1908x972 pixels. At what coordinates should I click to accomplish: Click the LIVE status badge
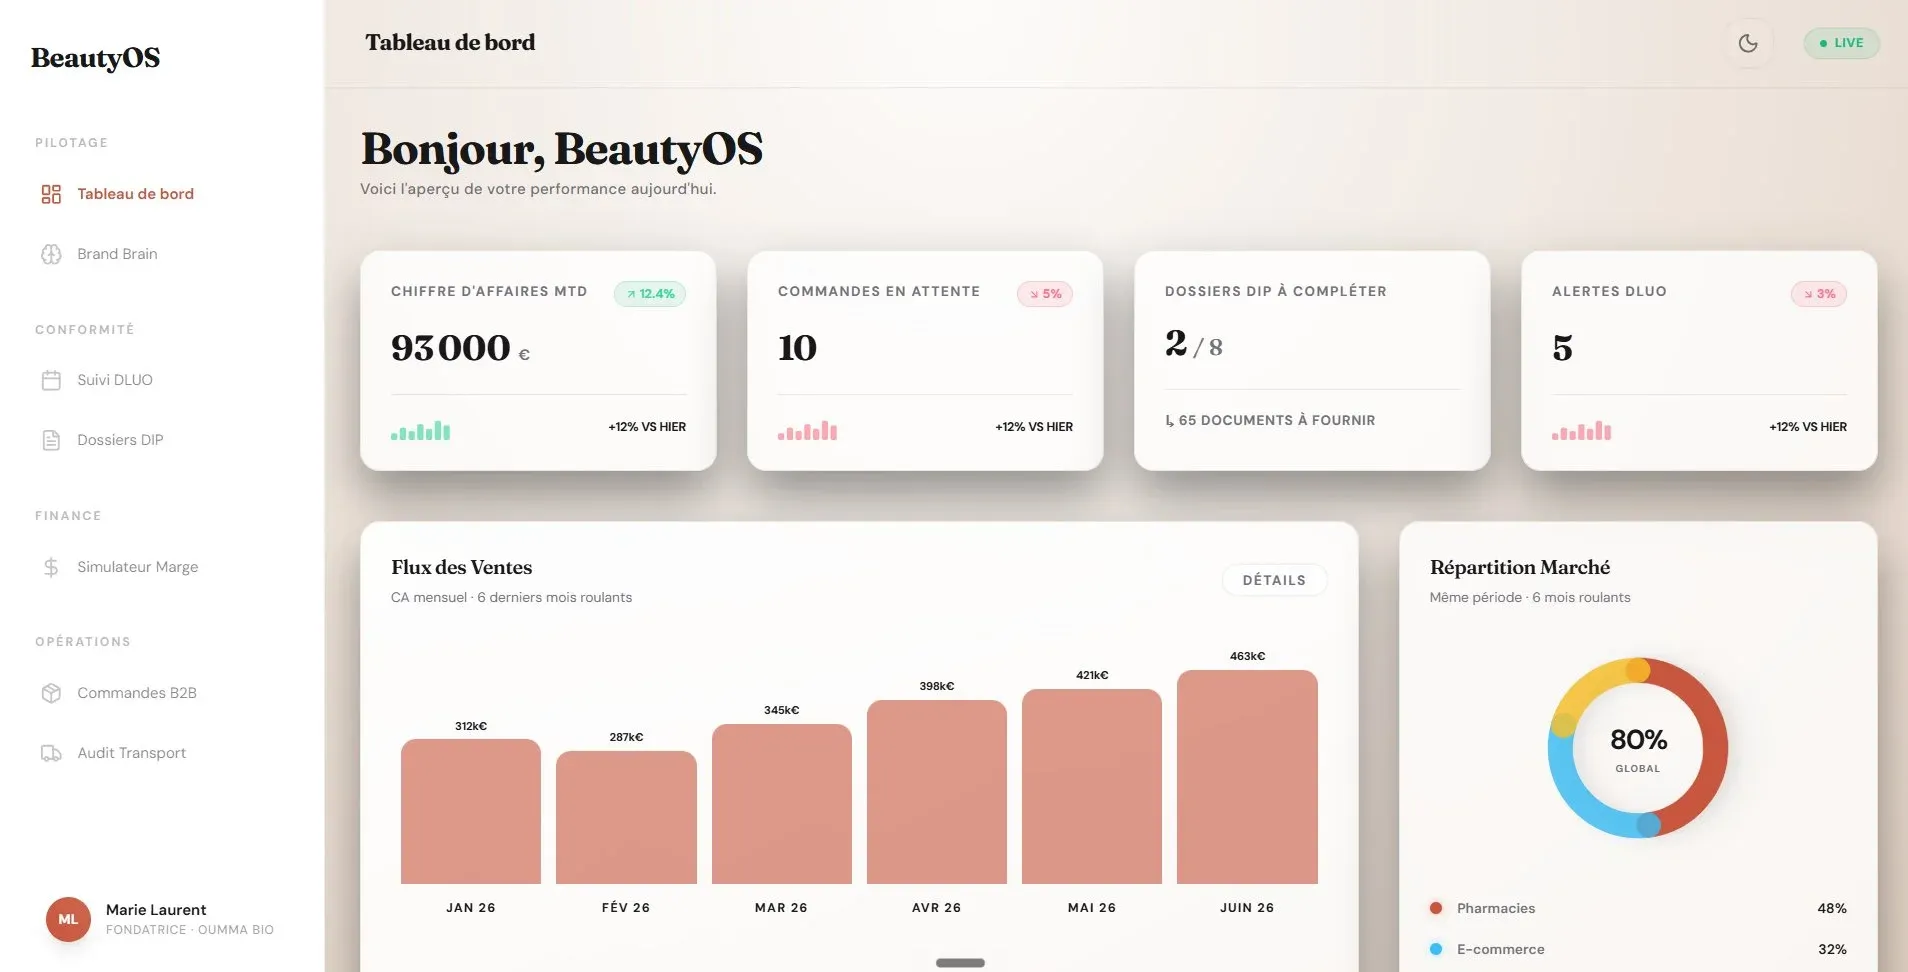(1841, 43)
